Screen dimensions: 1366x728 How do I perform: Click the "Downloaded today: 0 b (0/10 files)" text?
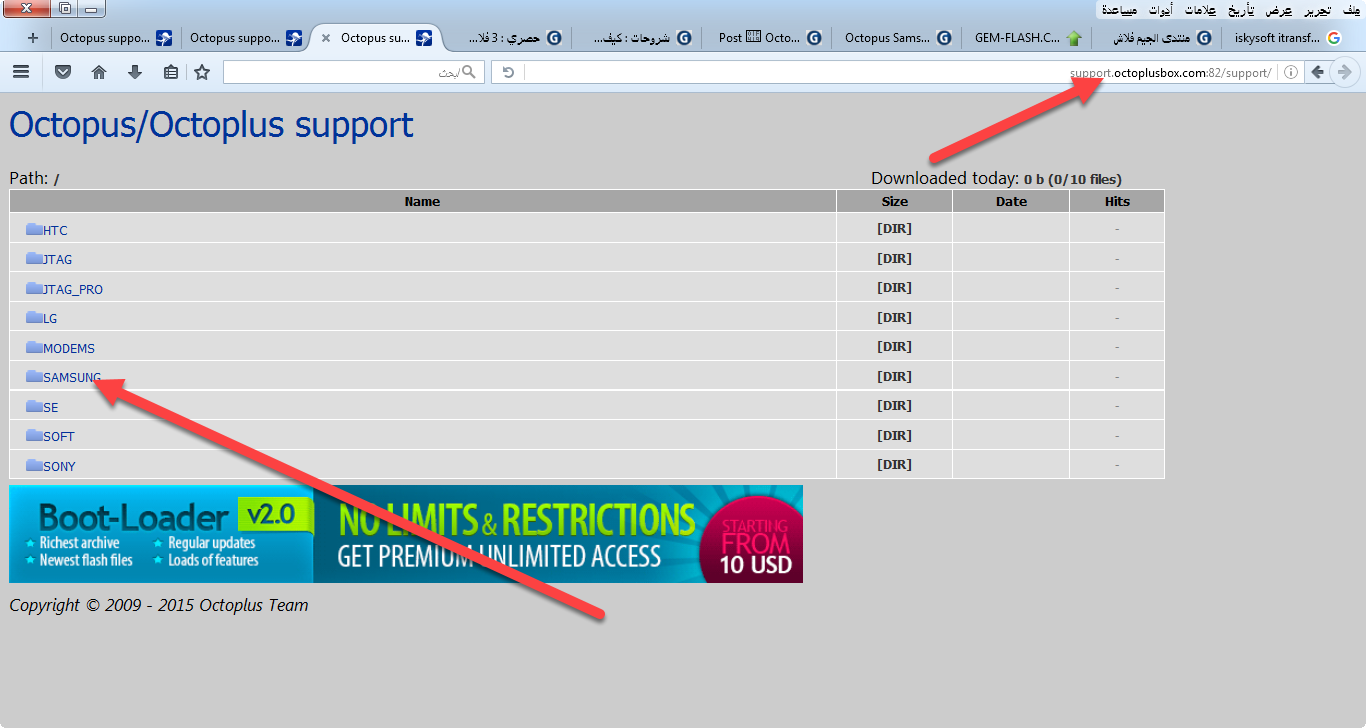click(x=996, y=179)
